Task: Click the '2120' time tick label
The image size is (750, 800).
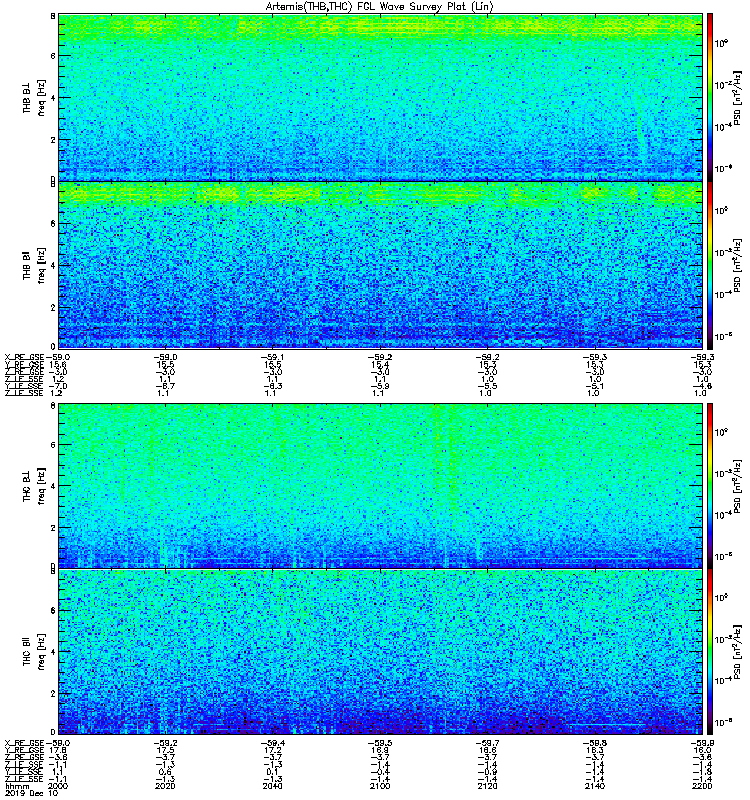Action: coord(487,786)
